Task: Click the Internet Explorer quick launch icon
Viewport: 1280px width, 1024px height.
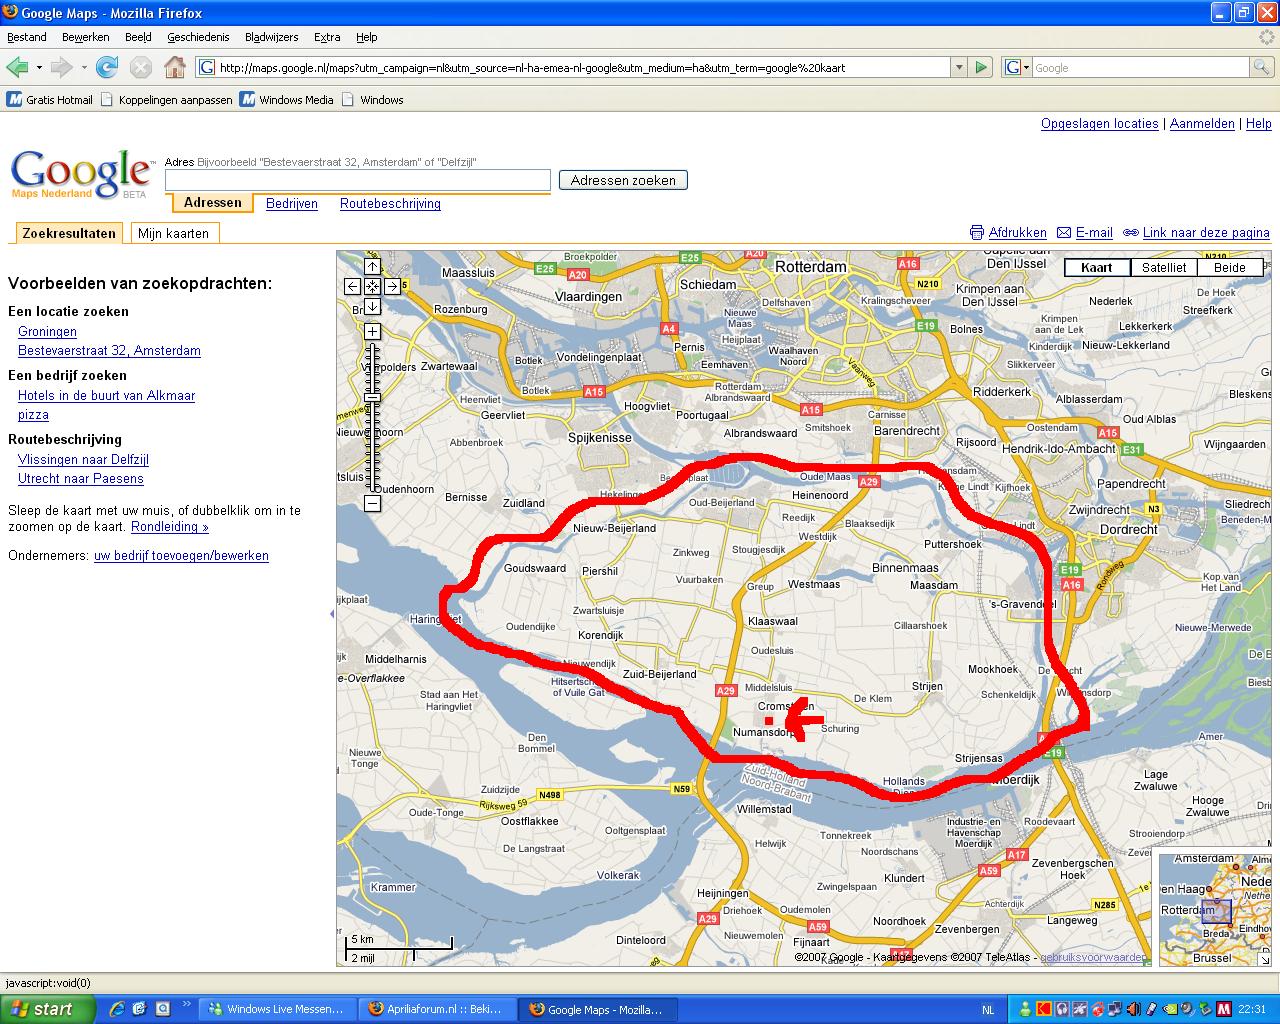Action: 116,1009
